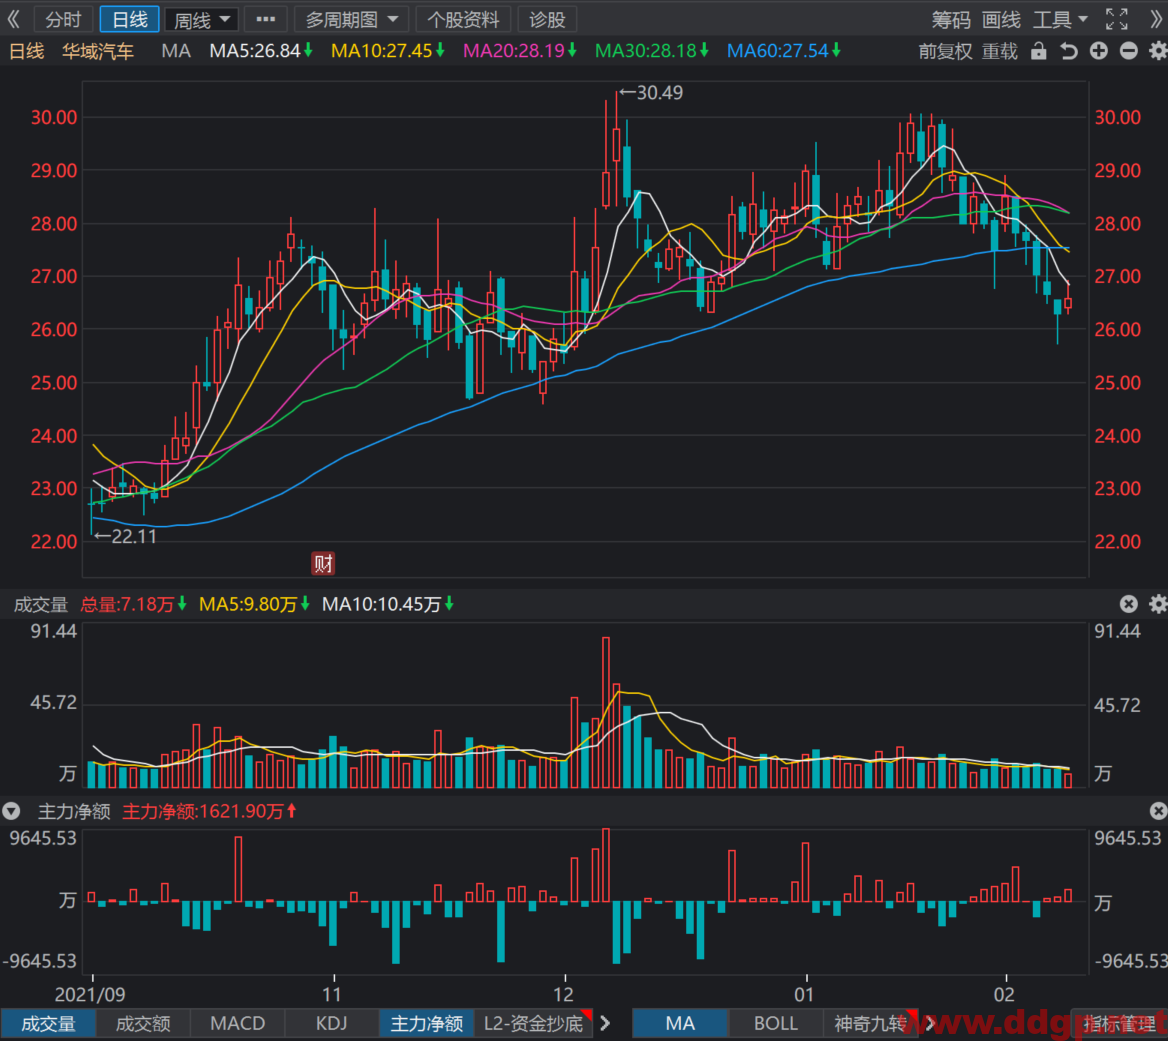Click the 华域汽车 stock name

coord(98,51)
